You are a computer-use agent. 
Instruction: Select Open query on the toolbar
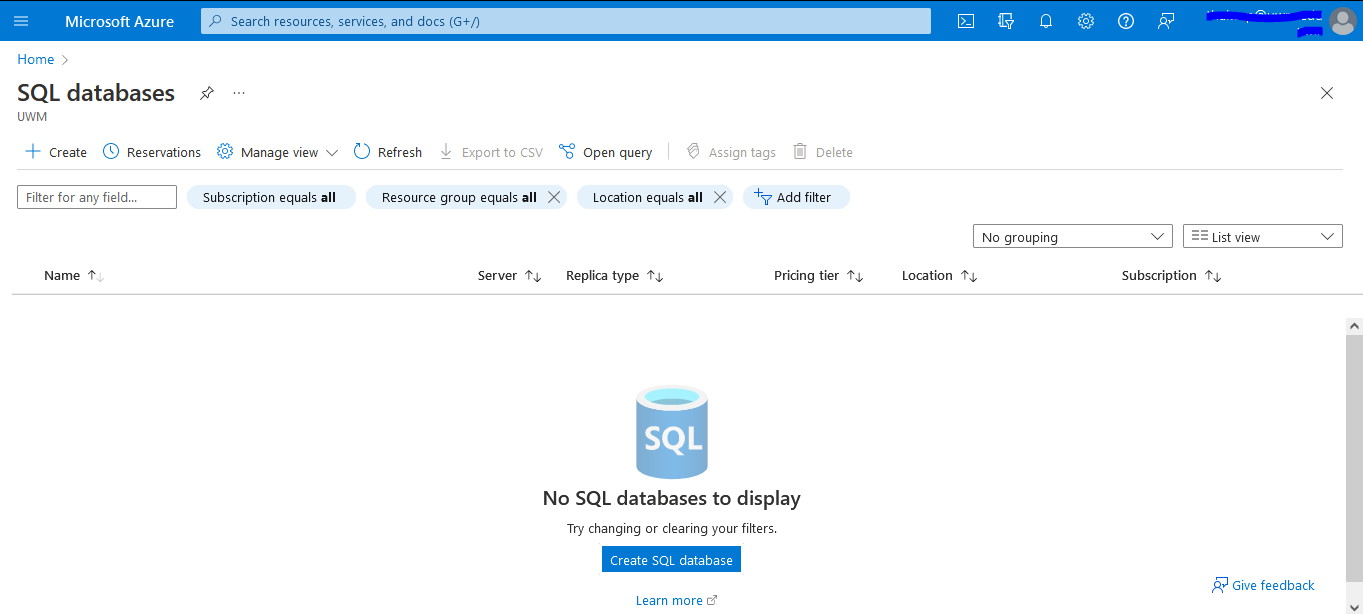coord(605,151)
